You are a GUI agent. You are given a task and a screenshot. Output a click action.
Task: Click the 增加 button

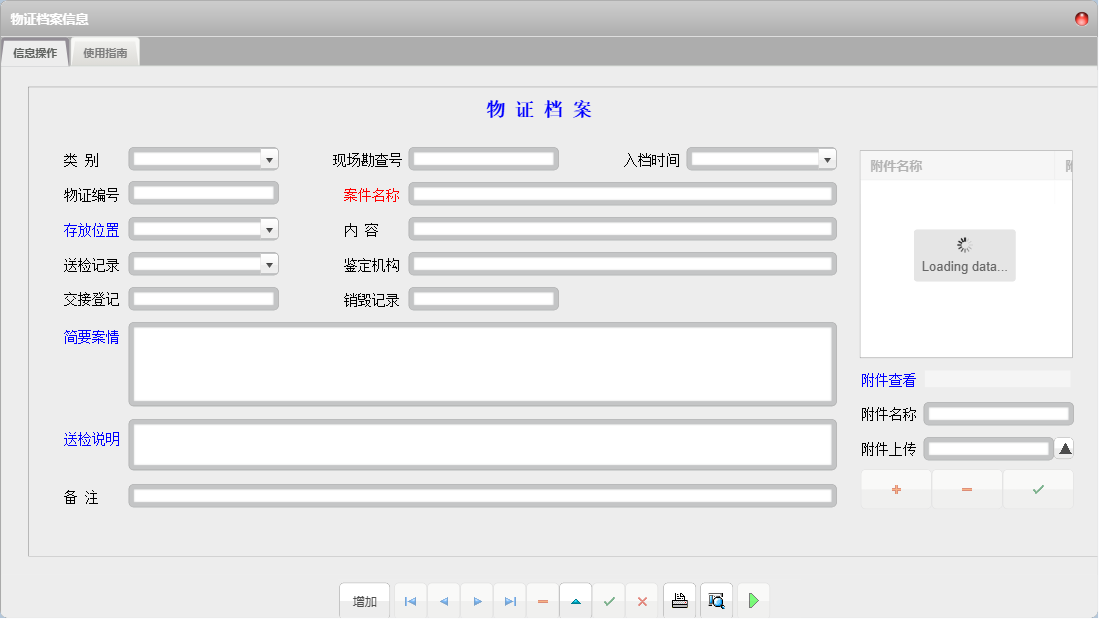tap(364, 600)
